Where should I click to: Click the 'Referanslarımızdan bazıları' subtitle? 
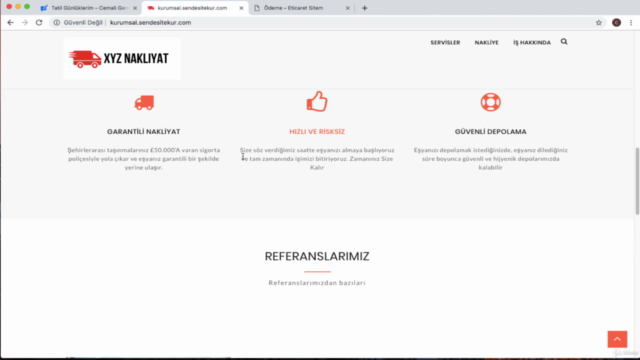(x=317, y=282)
